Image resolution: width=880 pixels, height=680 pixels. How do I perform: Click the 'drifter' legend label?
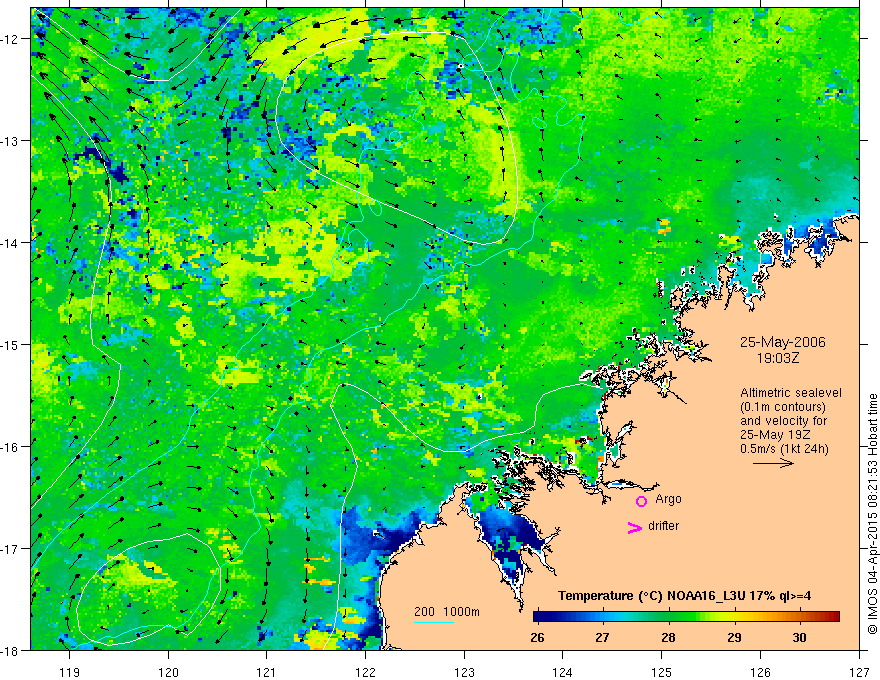pyautogui.click(x=663, y=526)
